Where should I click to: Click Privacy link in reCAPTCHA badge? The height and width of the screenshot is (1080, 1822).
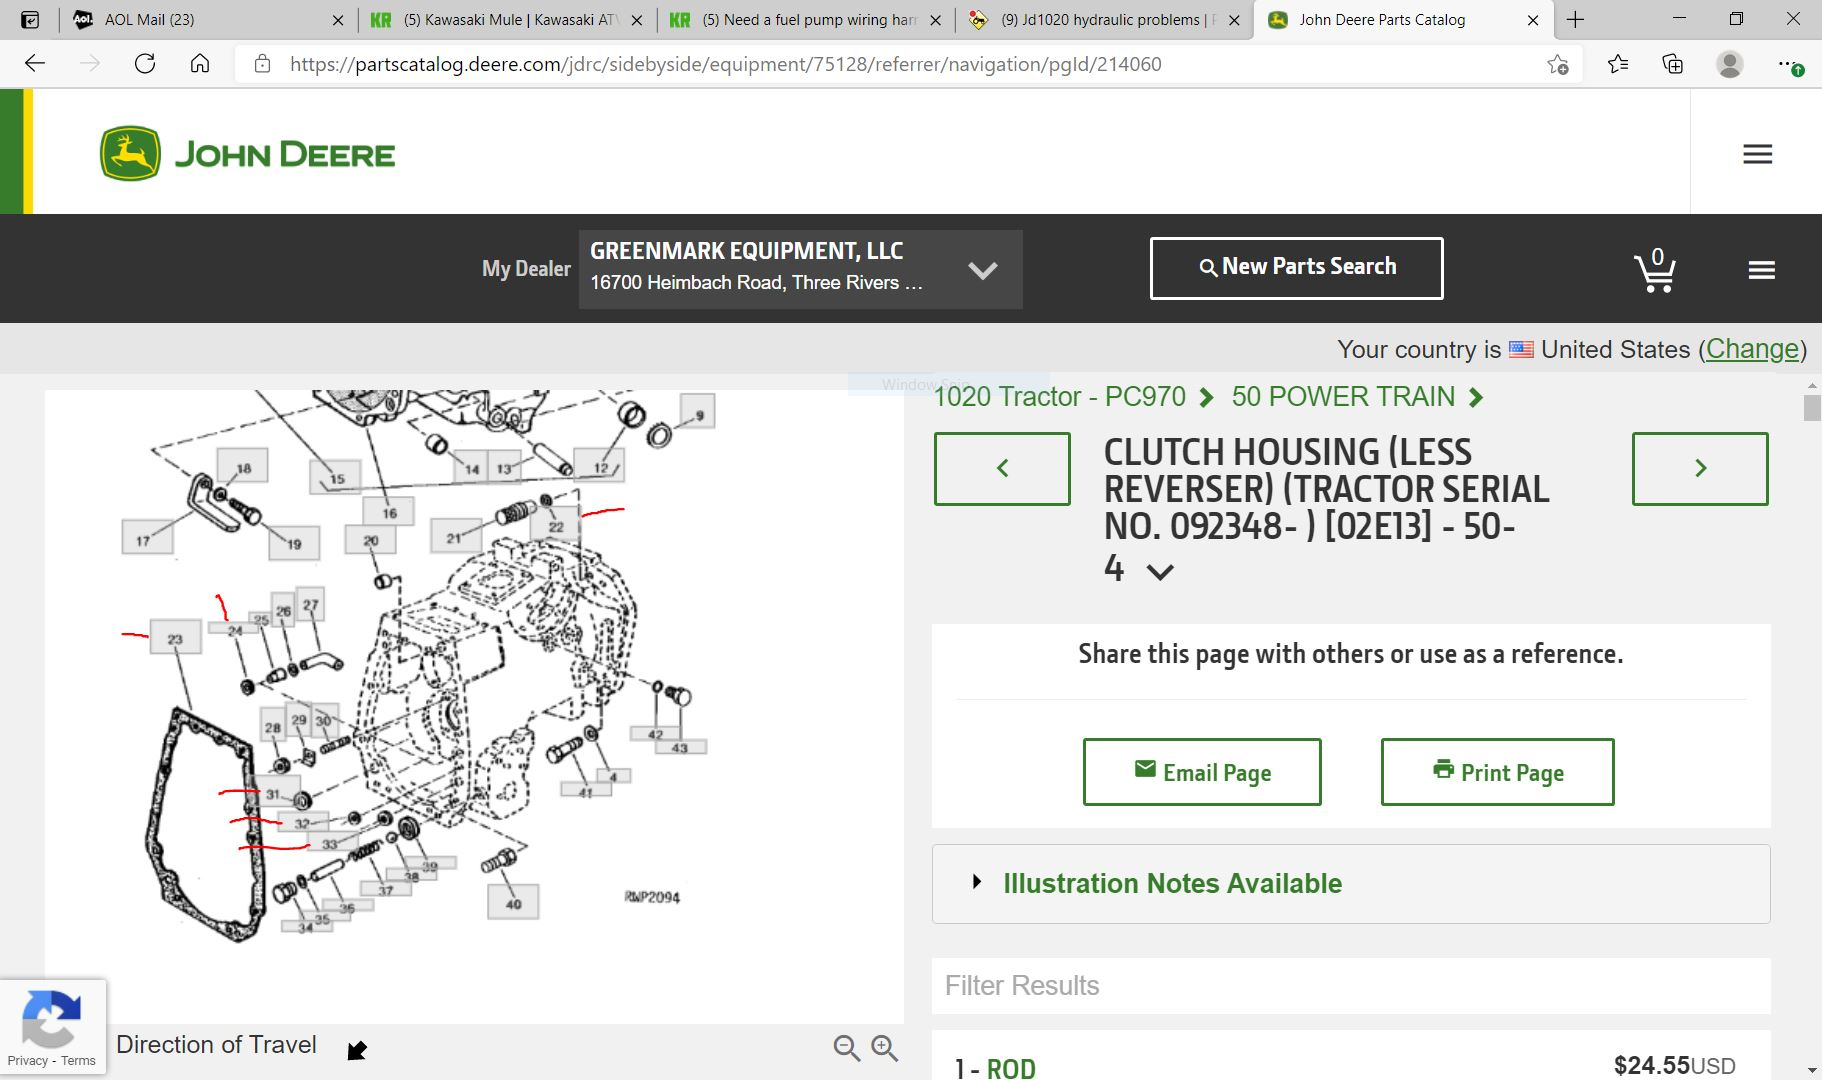point(27,1061)
